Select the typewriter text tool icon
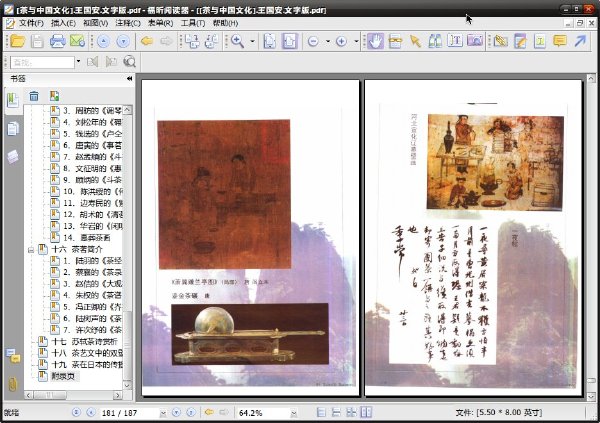This screenshot has height=423, width=600. coord(455,41)
